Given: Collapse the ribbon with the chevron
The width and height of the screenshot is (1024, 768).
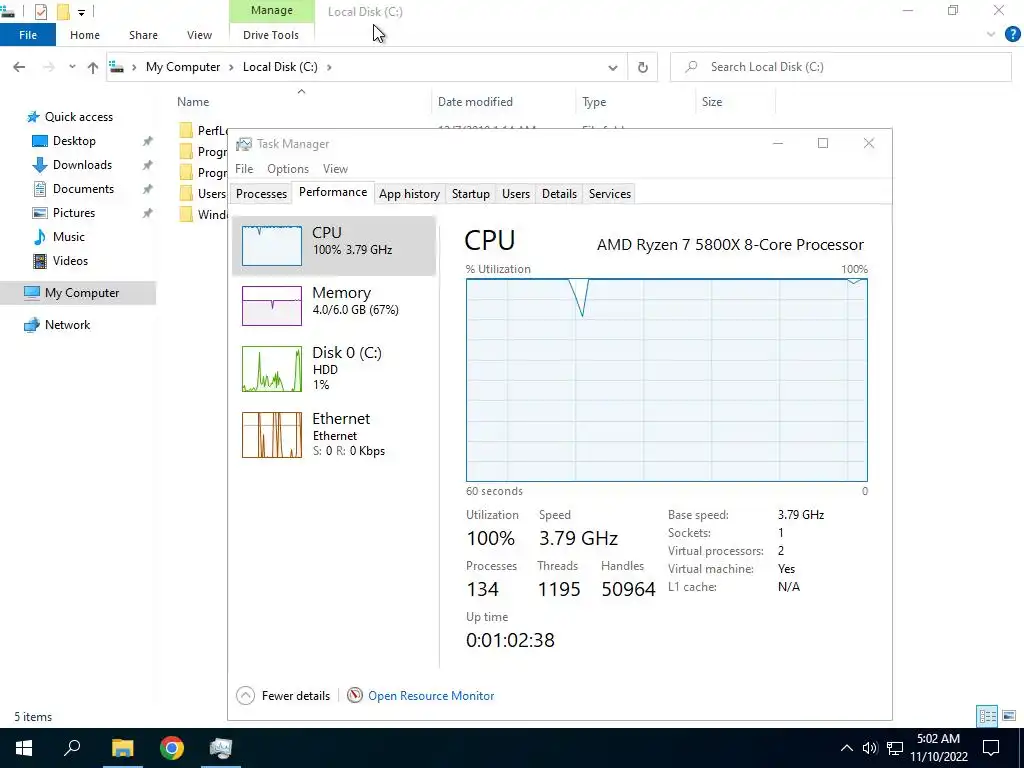Looking at the screenshot, I should (991, 35).
